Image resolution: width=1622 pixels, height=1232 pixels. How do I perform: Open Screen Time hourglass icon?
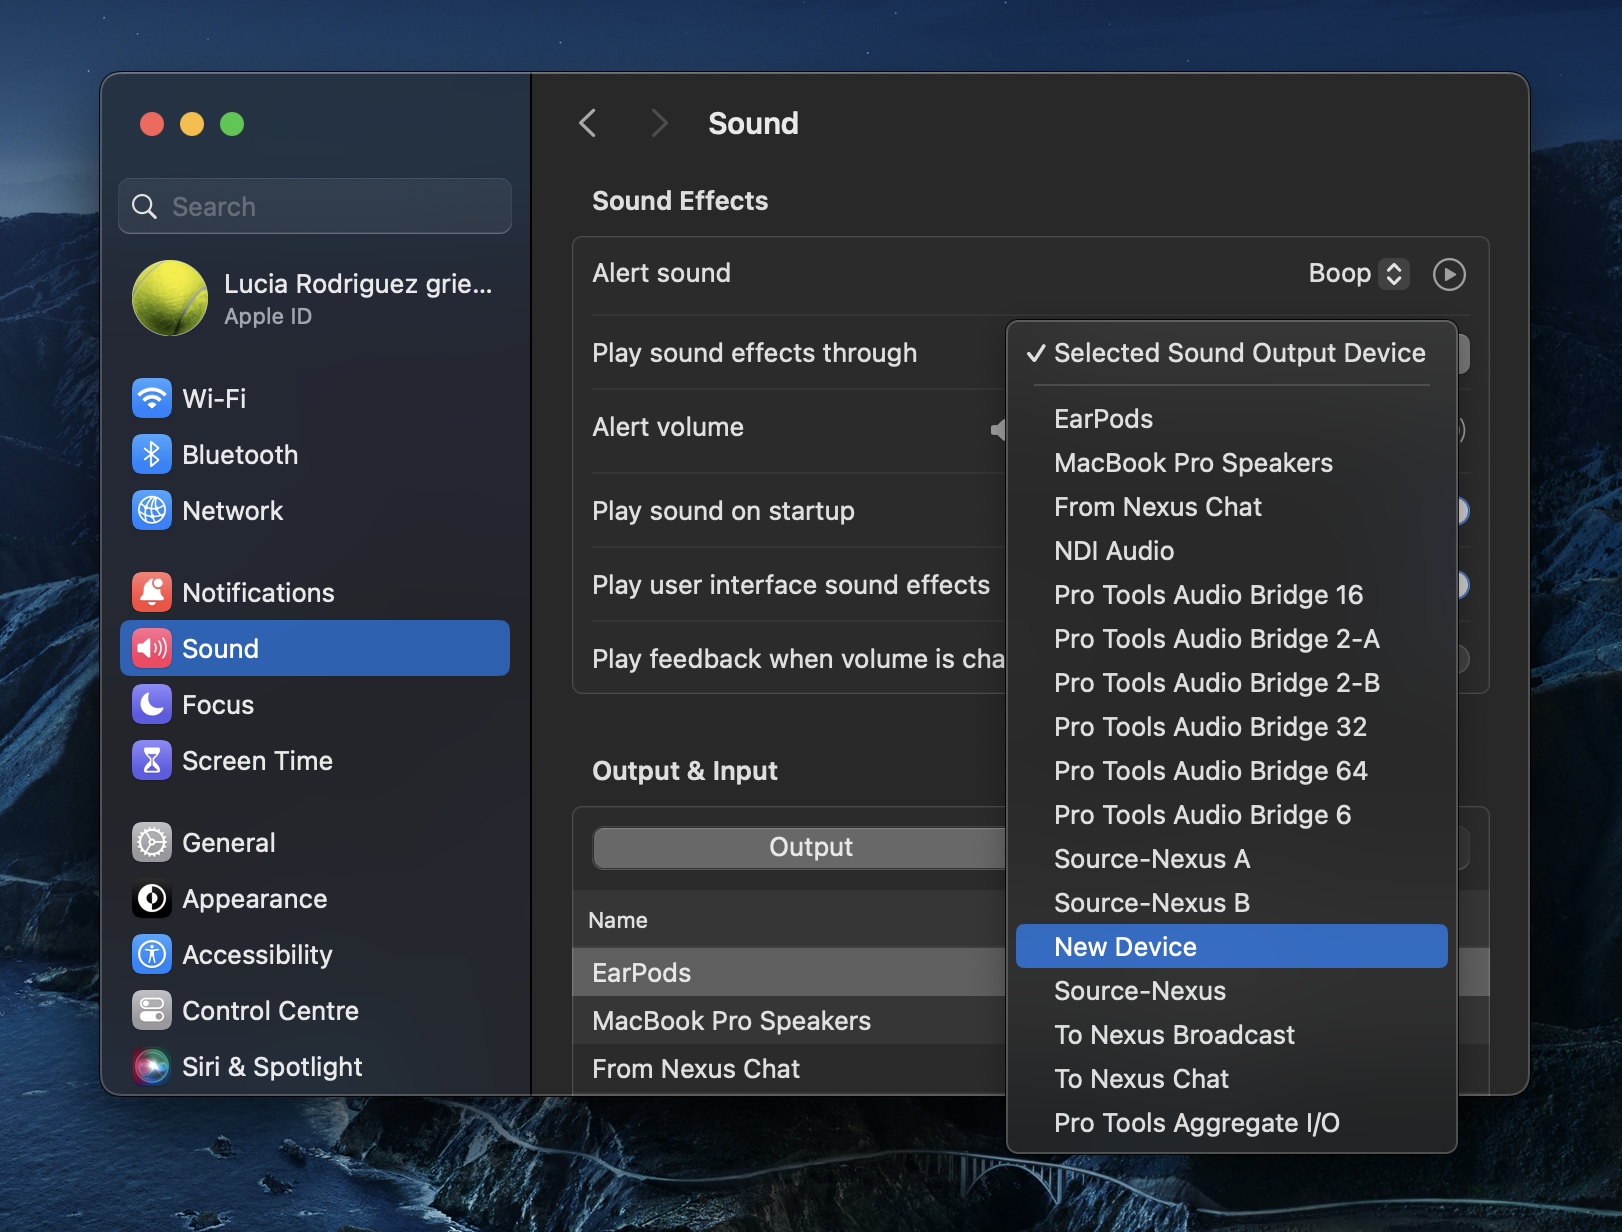click(x=152, y=761)
